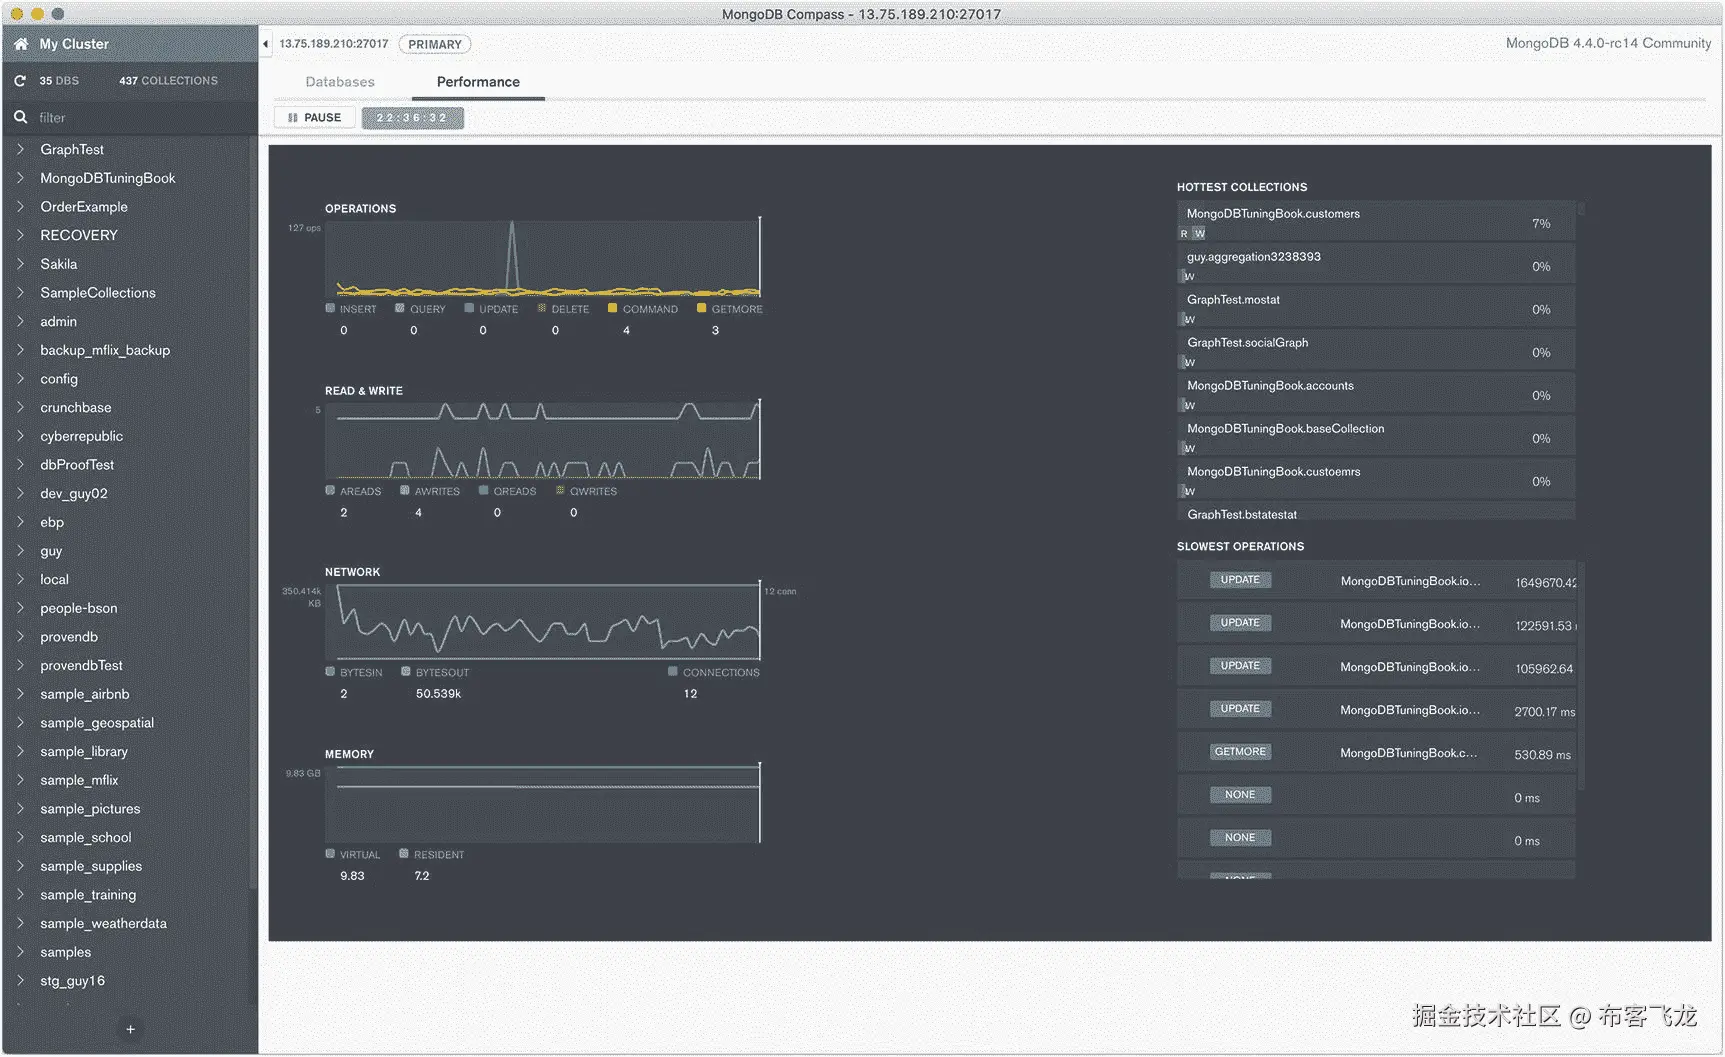Expand the admin database chevron

point(20,321)
